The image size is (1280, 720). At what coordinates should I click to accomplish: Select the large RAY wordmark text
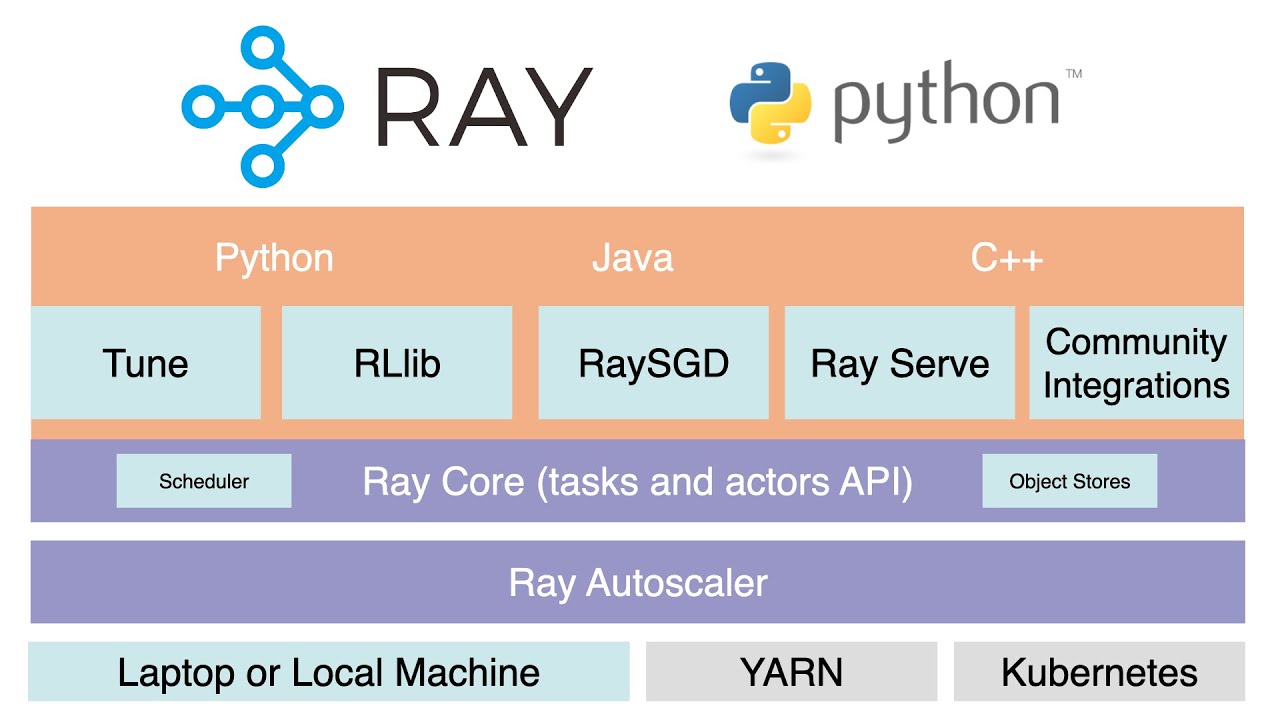coord(485,107)
